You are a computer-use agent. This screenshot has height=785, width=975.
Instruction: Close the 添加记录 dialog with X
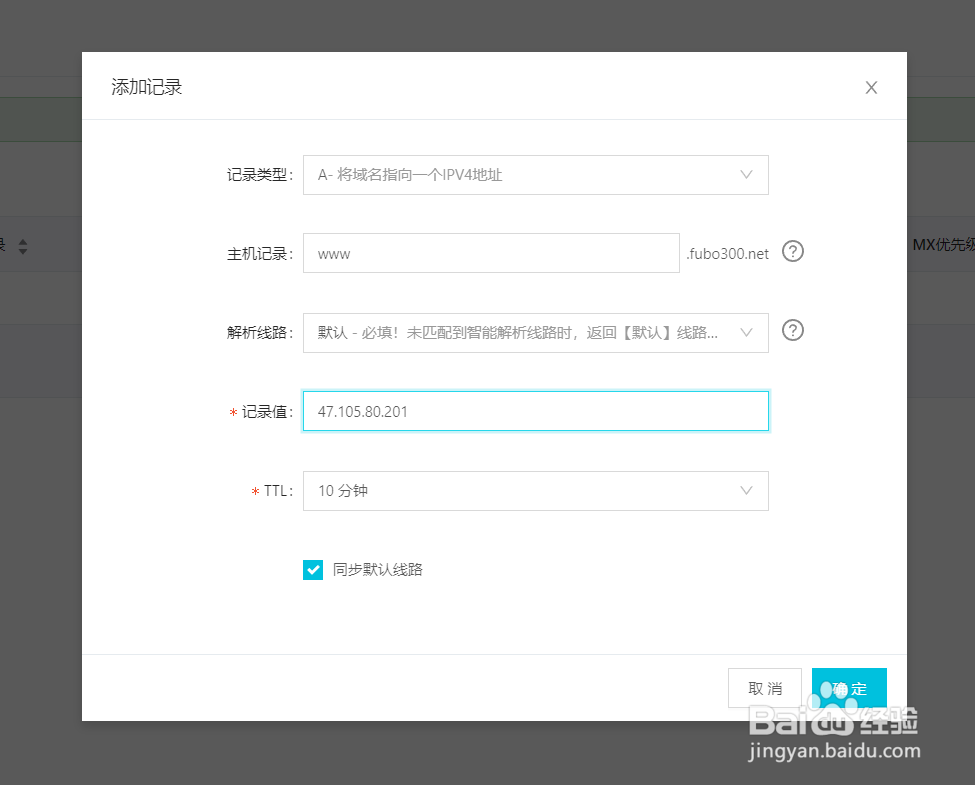pos(871,87)
